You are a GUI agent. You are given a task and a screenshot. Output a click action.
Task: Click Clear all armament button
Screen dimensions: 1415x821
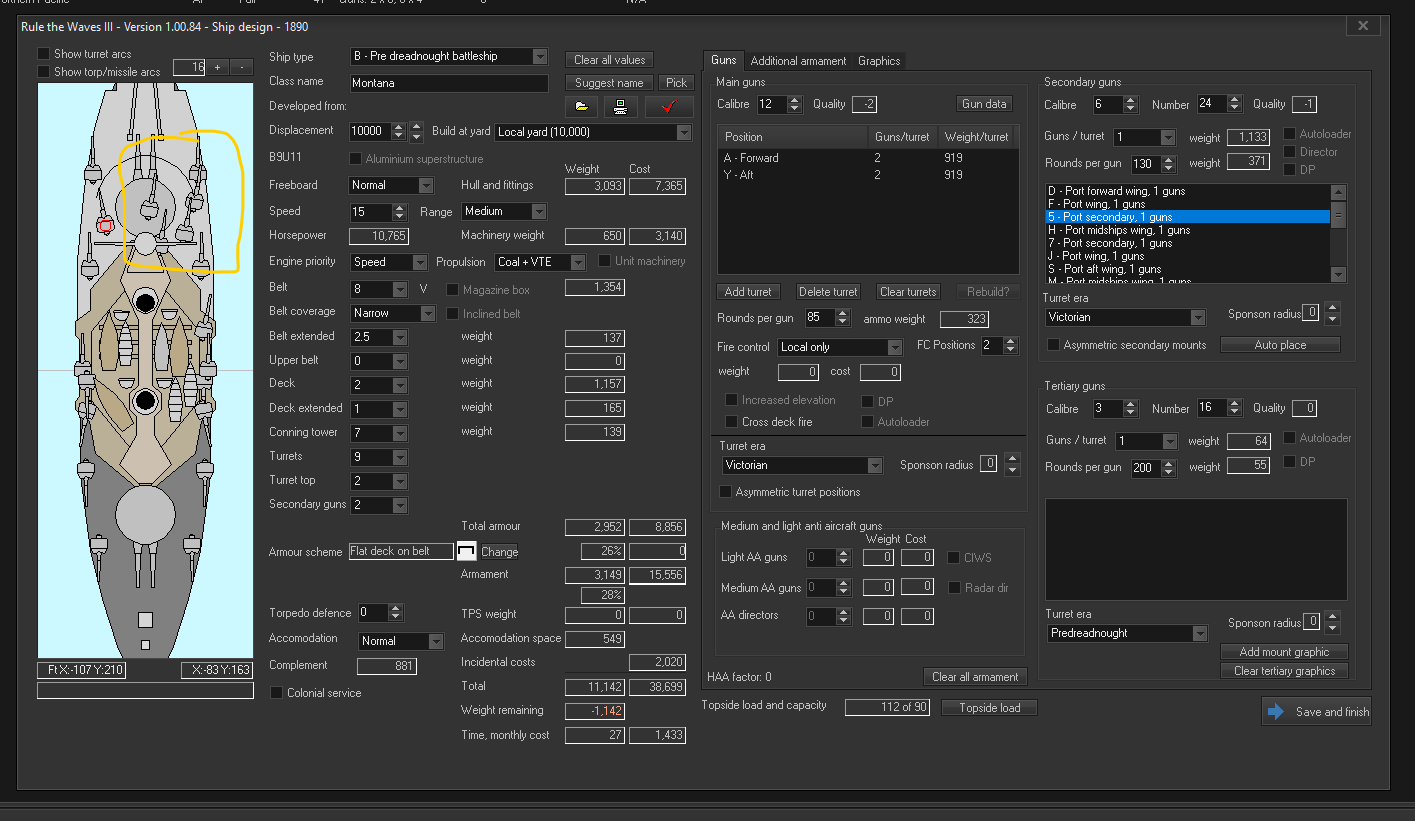tap(975, 677)
